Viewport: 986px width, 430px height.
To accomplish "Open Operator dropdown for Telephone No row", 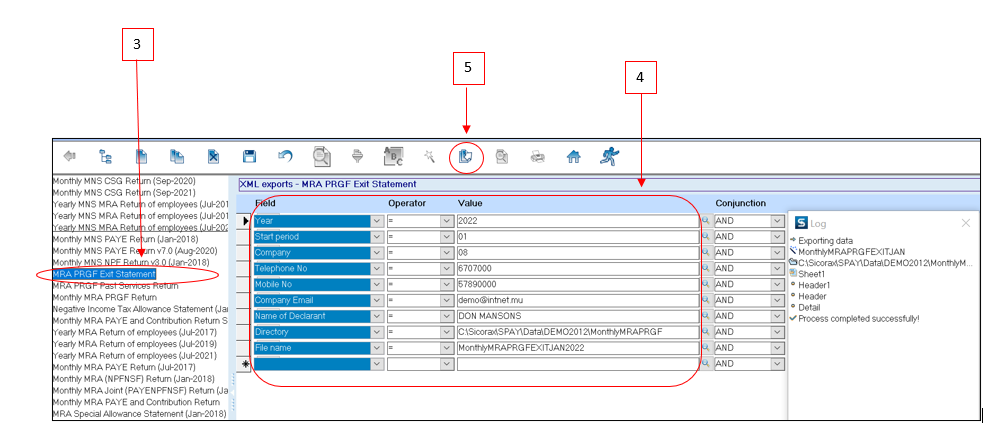I will (x=447, y=269).
